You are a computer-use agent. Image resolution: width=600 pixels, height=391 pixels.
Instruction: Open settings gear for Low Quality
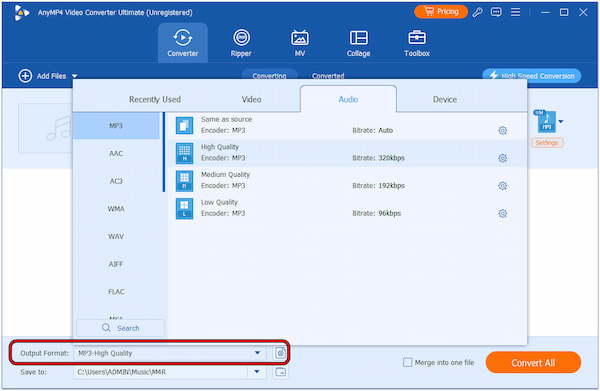point(502,213)
